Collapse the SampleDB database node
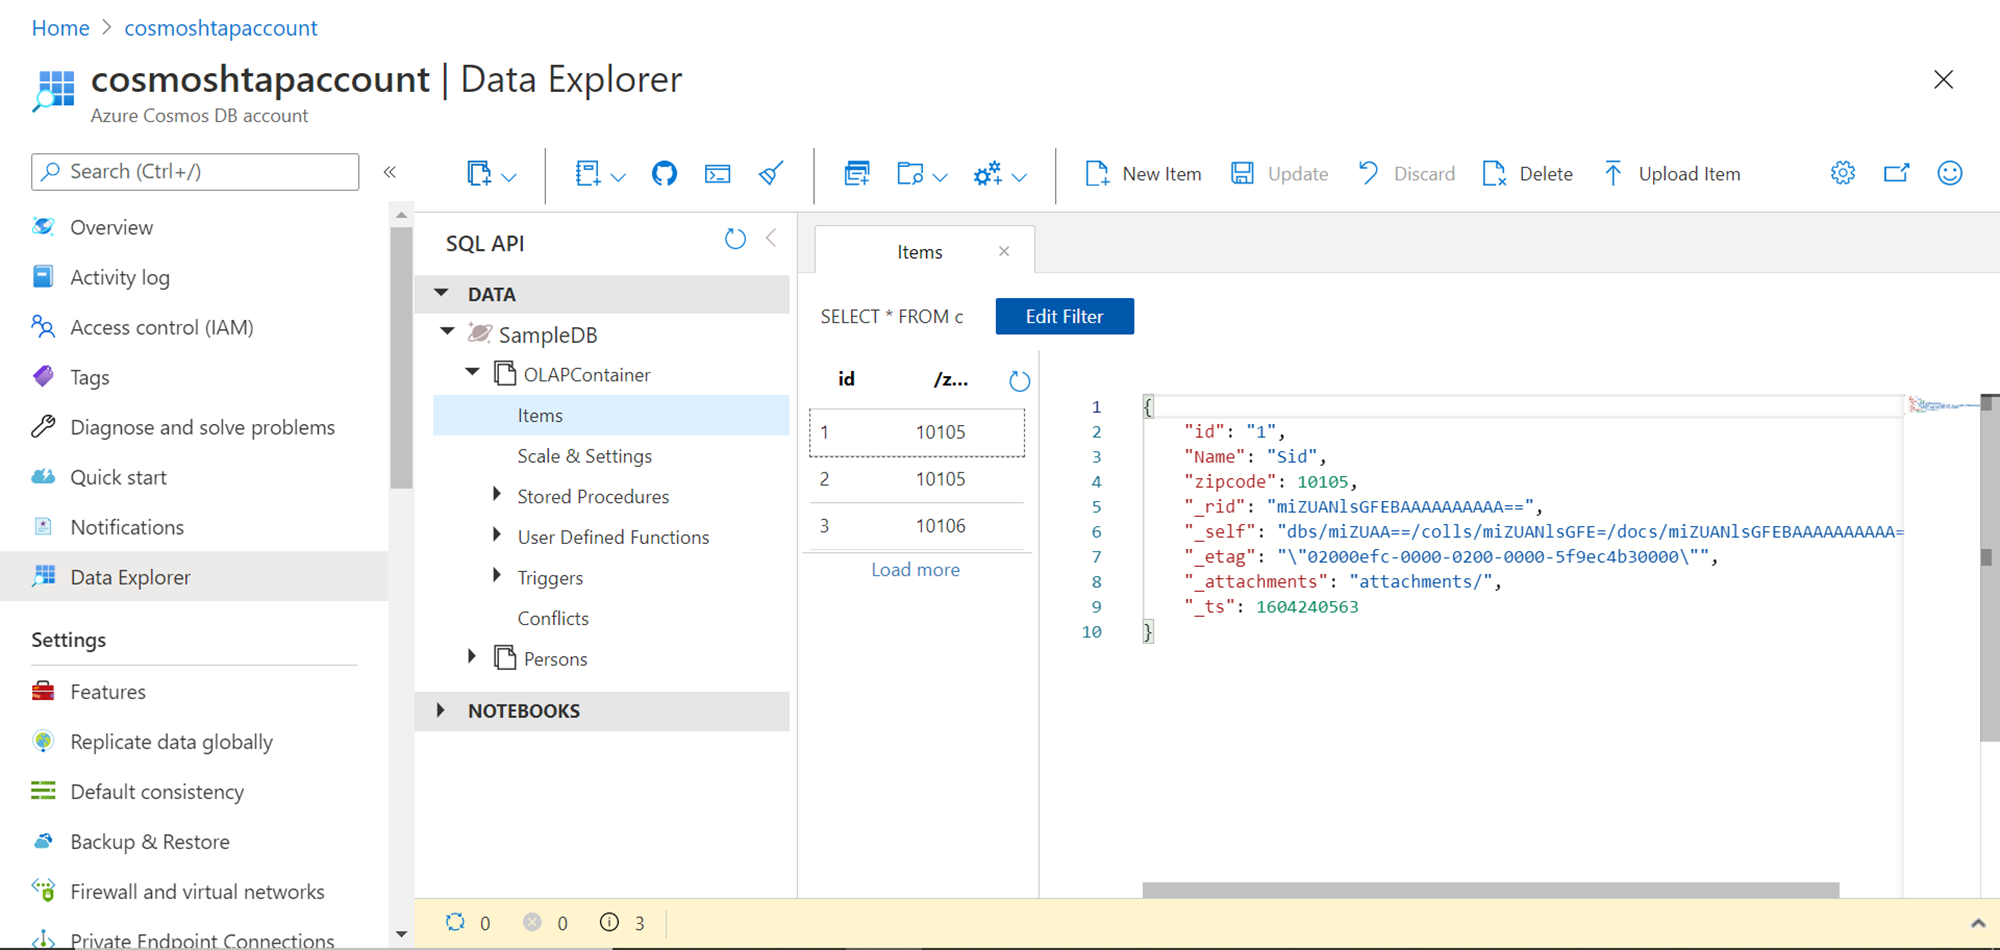This screenshot has width=2000, height=950. coord(448,332)
